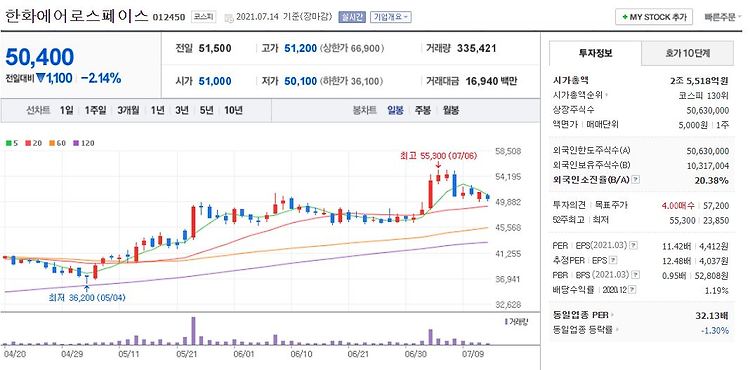Click 목표주가 value 57,200
The height and width of the screenshot is (370, 750).
tap(716, 206)
